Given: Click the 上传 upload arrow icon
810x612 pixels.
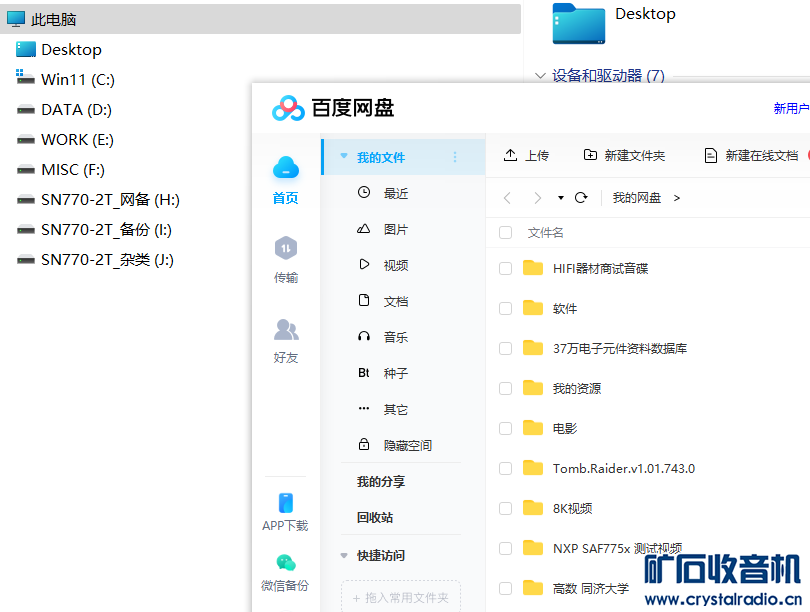Looking at the screenshot, I should (510, 155).
